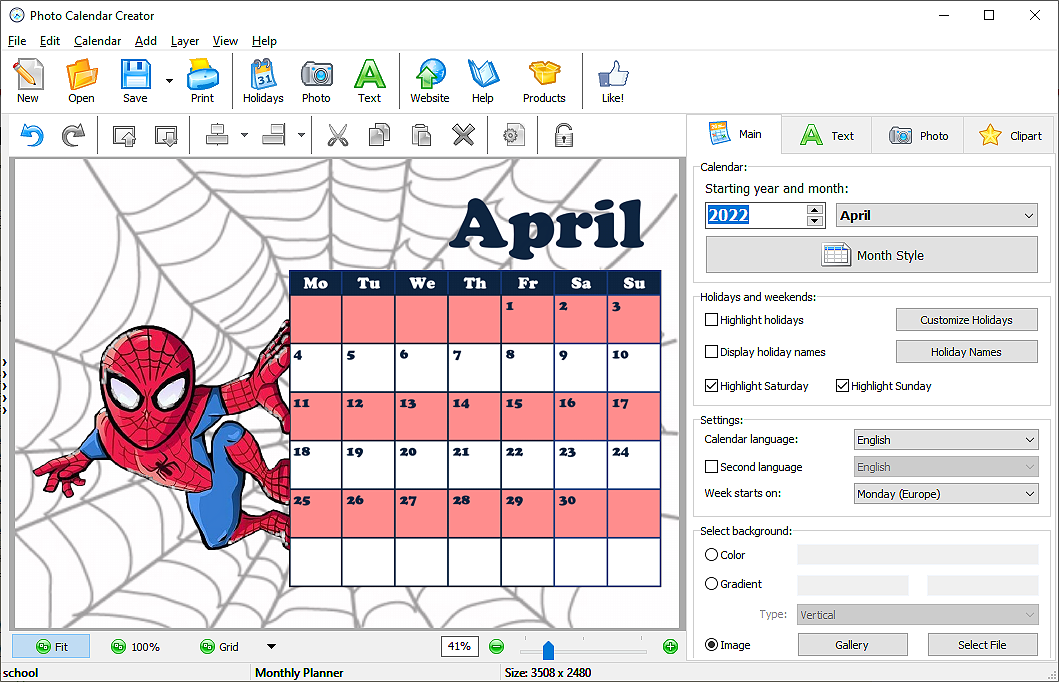Click the zoom slider handle
1059x682 pixels.
(x=548, y=650)
